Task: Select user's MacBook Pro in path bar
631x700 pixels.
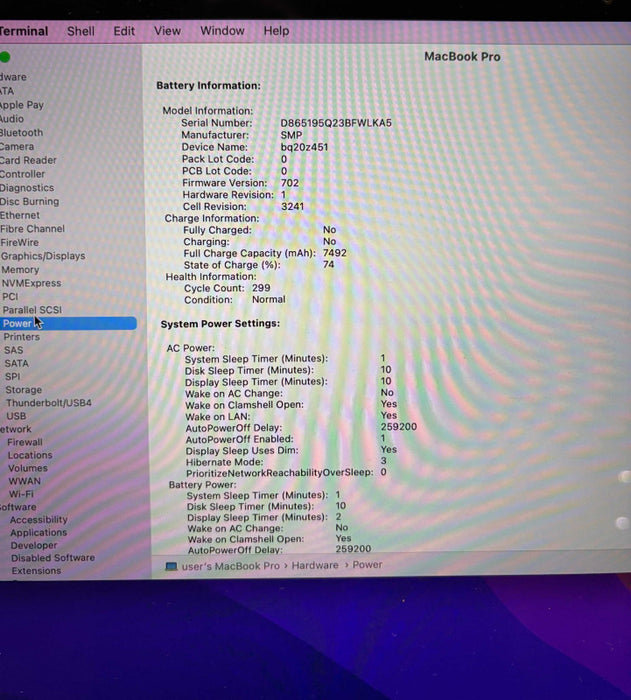Action: [x=230, y=566]
